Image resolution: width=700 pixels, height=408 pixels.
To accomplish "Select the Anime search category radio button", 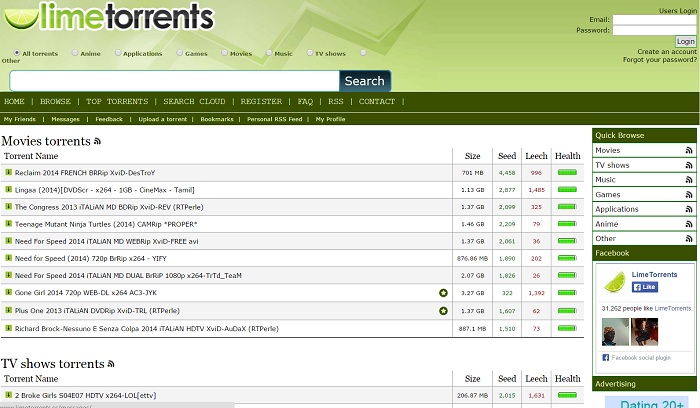I will [x=75, y=53].
